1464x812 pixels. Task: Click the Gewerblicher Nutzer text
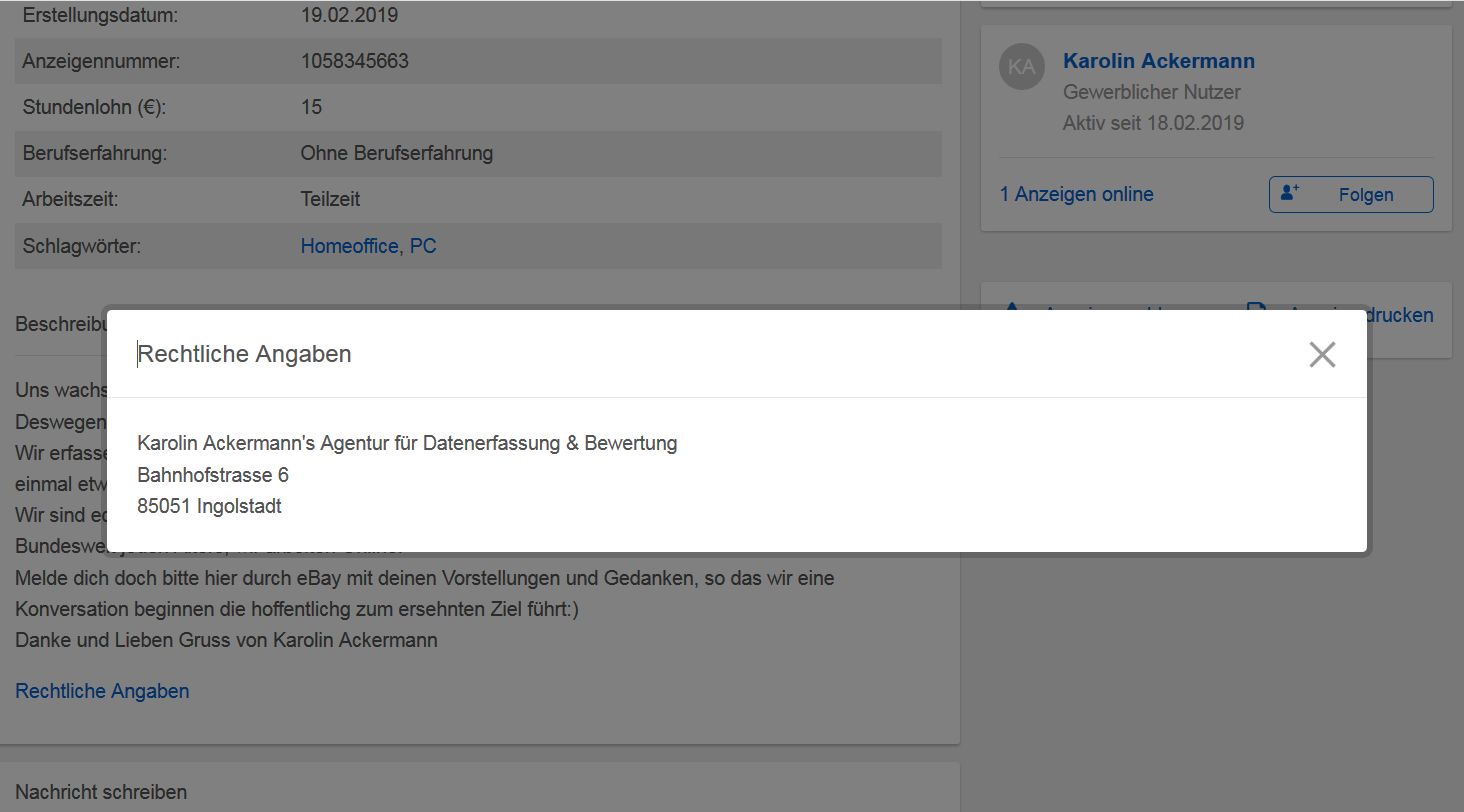pos(1151,92)
